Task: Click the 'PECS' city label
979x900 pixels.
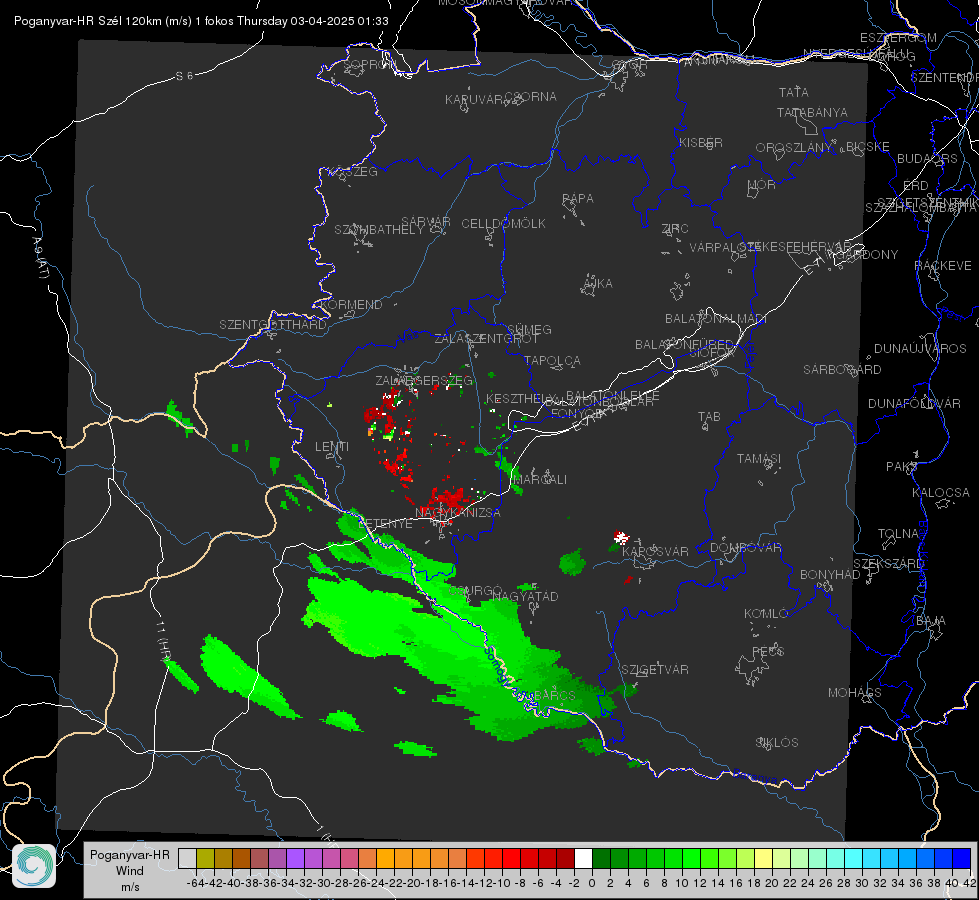Action: click(x=767, y=651)
